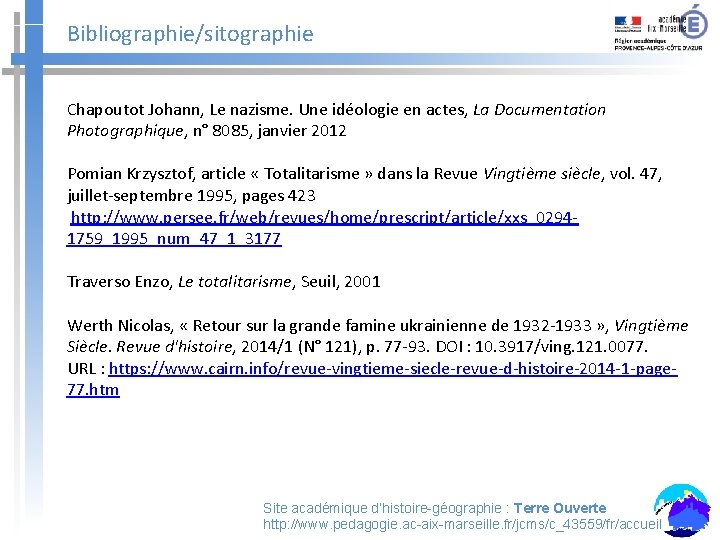Select the 'Bibliographie/sitographie' slide title
Image resolution: width=720 pixels, height=540 pixels.
click(190, 34)
